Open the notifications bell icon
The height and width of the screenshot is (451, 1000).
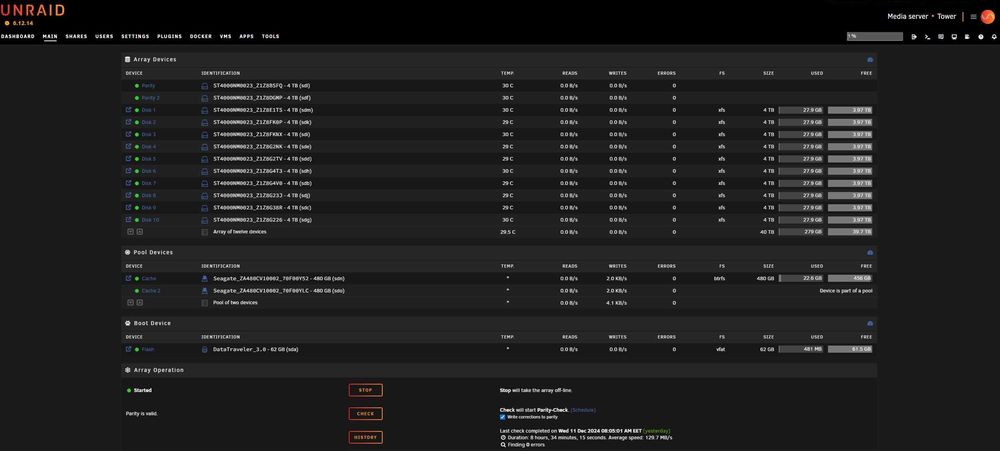[994, 36]
